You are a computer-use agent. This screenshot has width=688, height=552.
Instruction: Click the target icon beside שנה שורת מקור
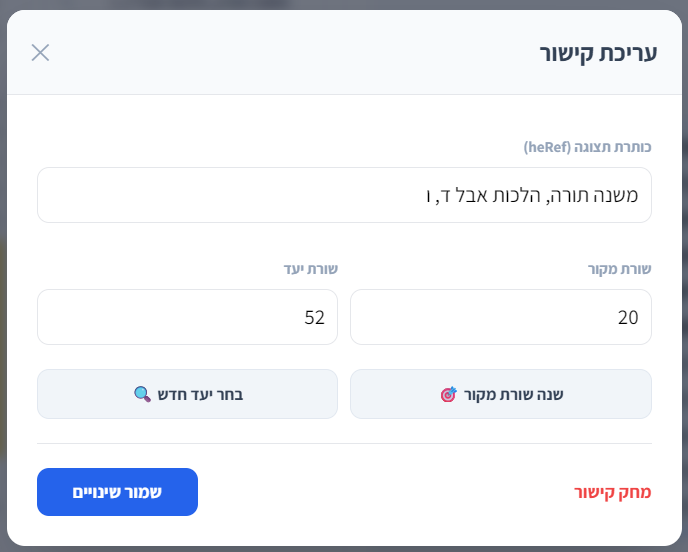[448, 394]
